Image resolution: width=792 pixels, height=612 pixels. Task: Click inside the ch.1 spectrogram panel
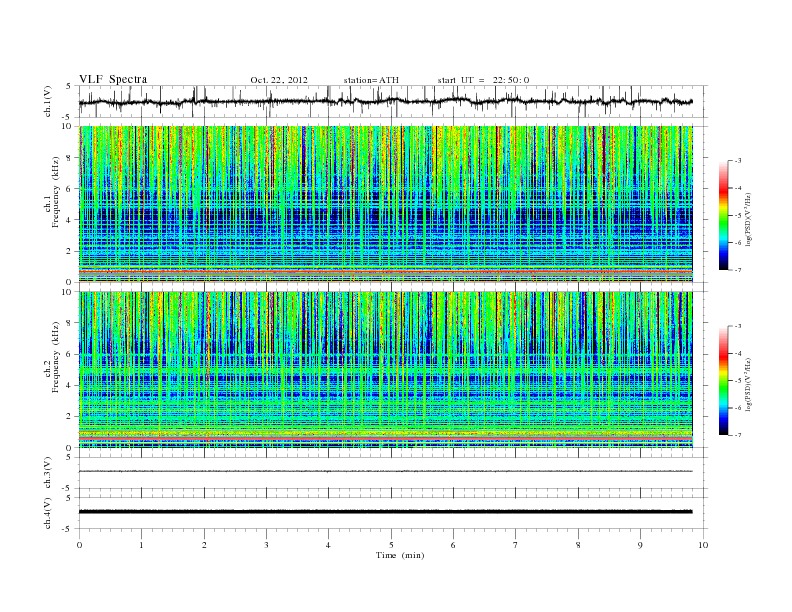point(385,204)
